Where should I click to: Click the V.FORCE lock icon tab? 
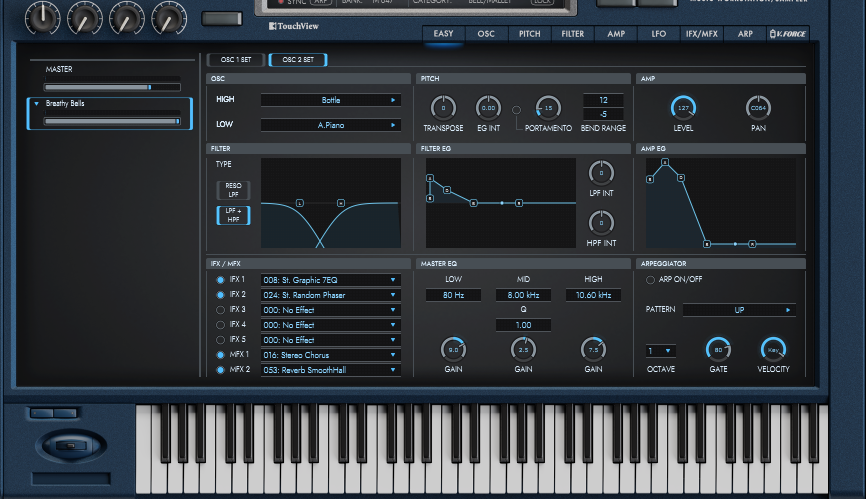click(x=788, y=34)
